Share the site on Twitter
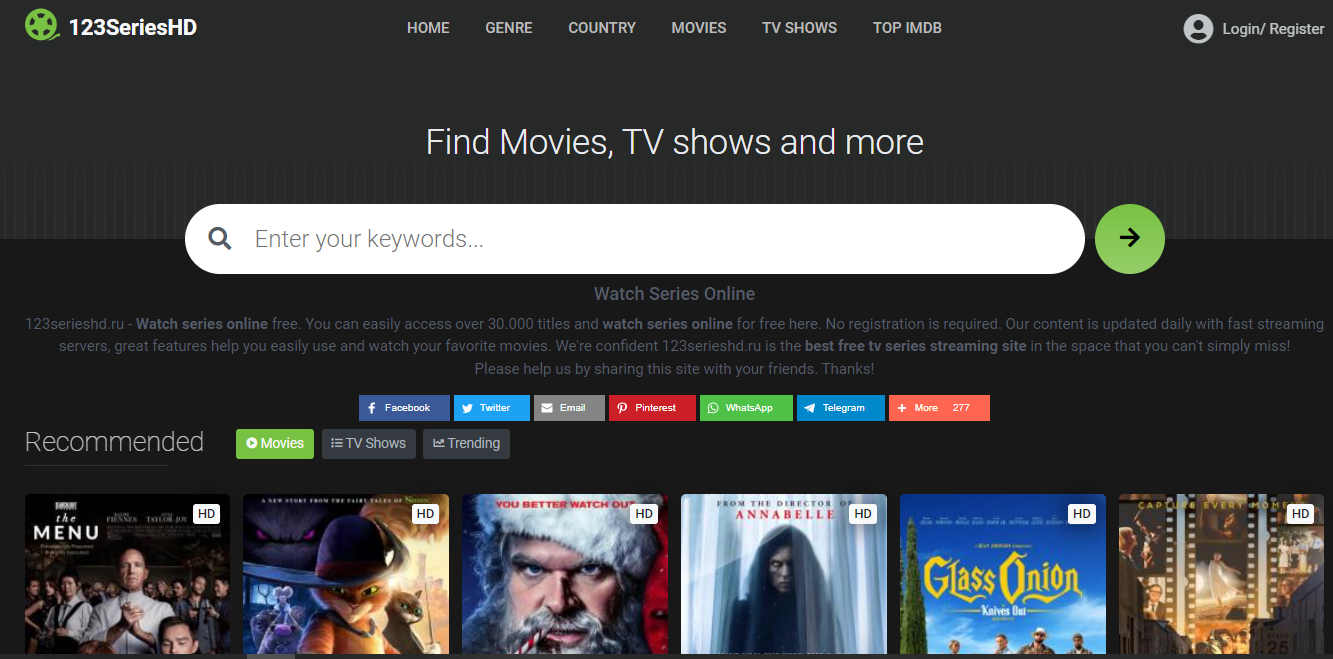Image resolution: width=1333 pixels, height=659 pixels. point(492,408)
